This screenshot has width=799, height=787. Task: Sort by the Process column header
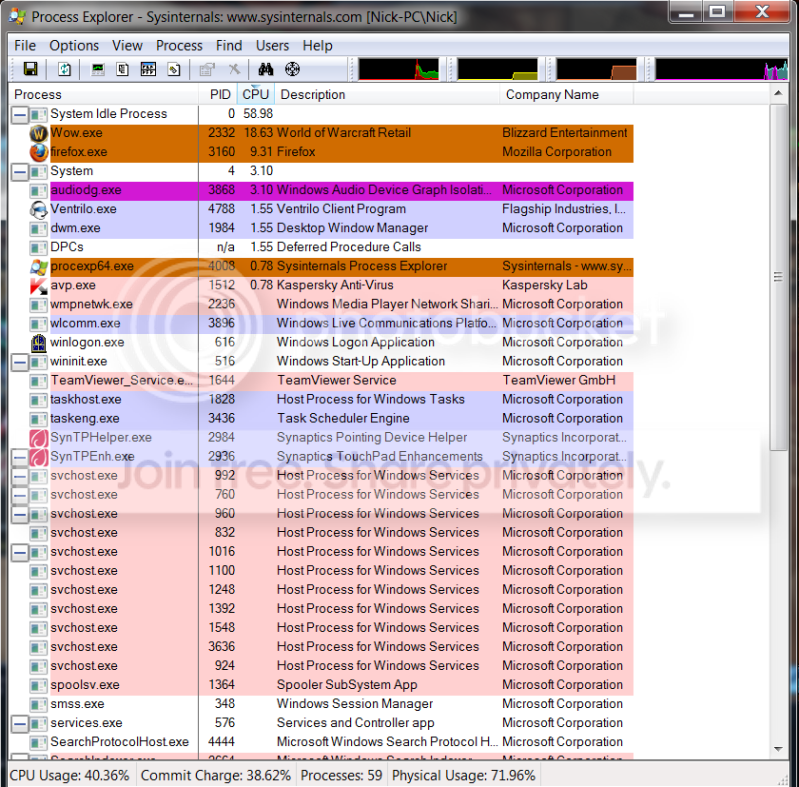pyautogui.click(x=103, y=94)
